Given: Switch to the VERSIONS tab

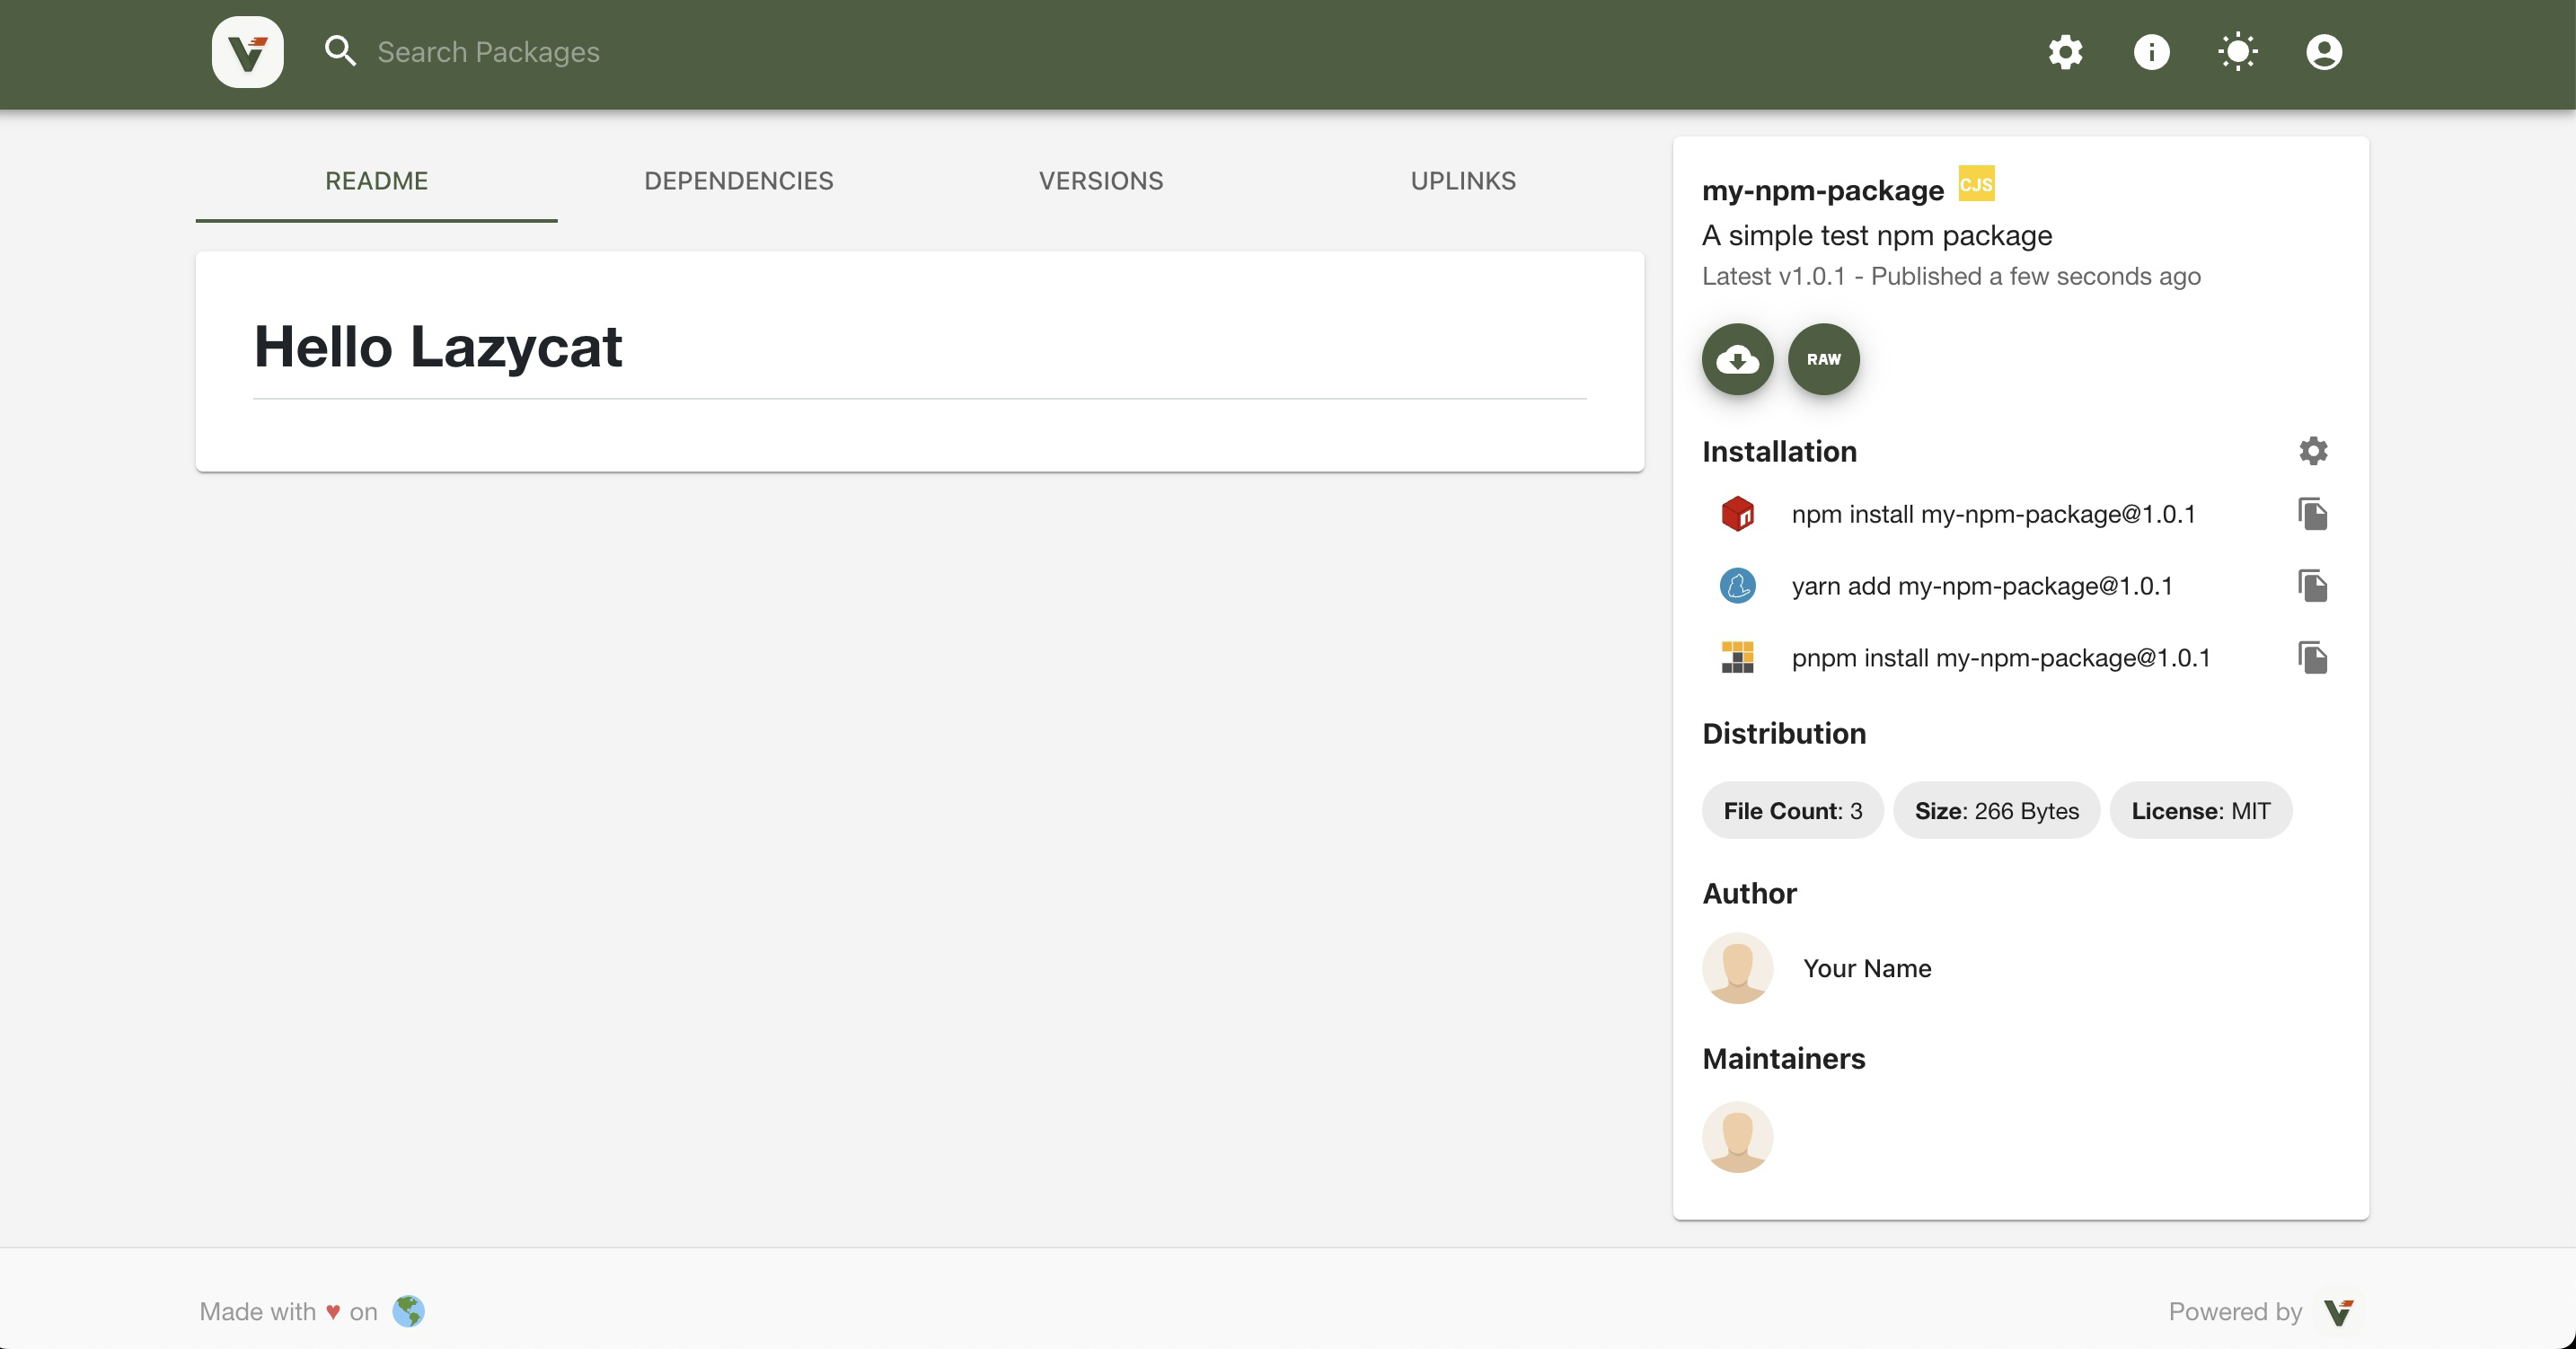Looking at the screenshot, I should [1100, 181].
